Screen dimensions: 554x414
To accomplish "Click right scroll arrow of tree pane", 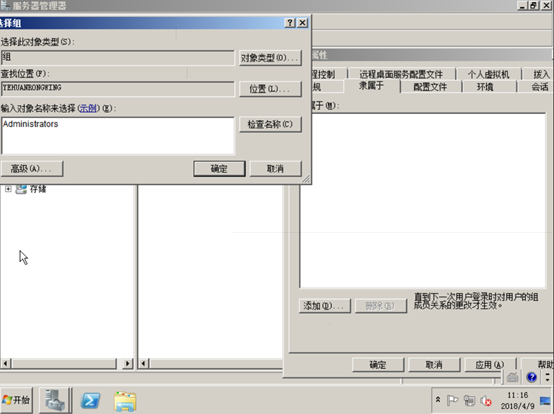I will pos(128,363).
